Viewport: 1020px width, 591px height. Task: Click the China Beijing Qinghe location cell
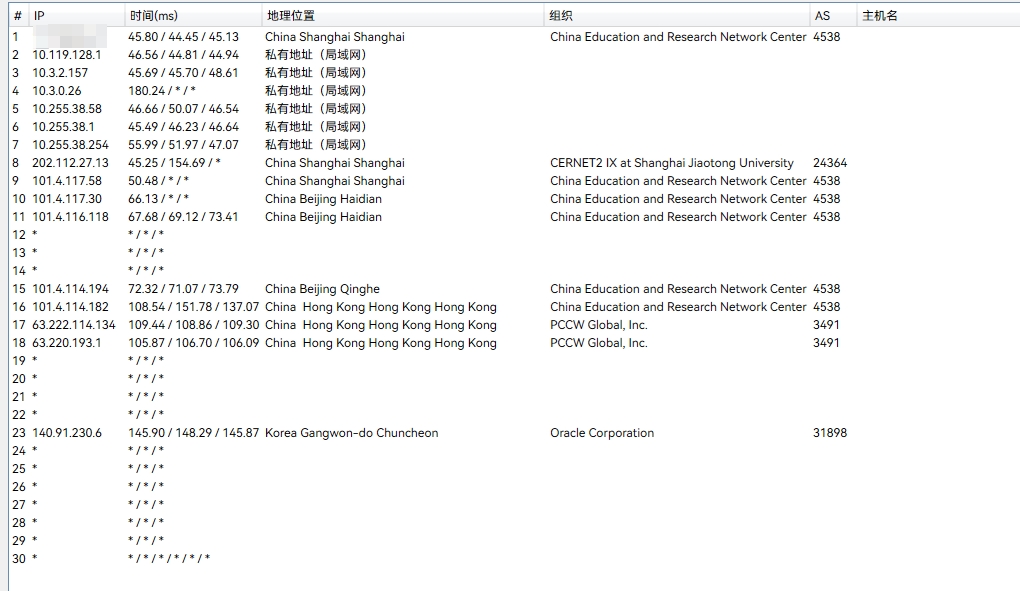[x=322, y=289]
